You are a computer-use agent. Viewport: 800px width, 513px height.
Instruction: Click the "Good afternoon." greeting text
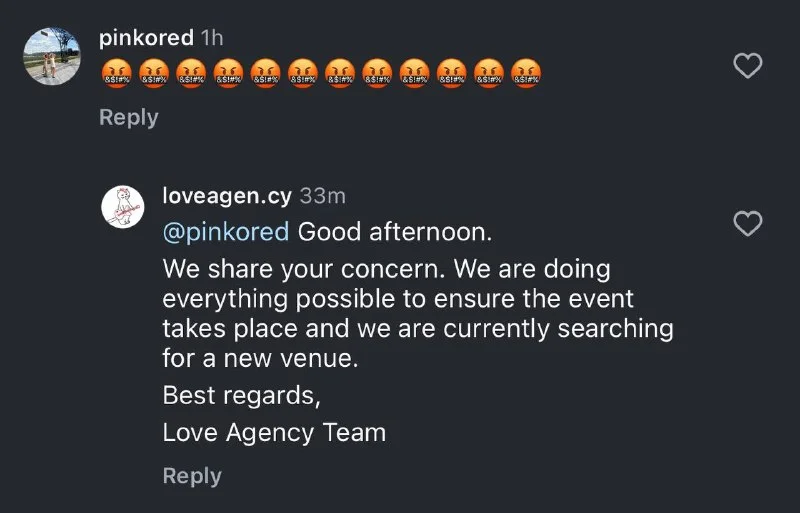(x=395, y=232)
